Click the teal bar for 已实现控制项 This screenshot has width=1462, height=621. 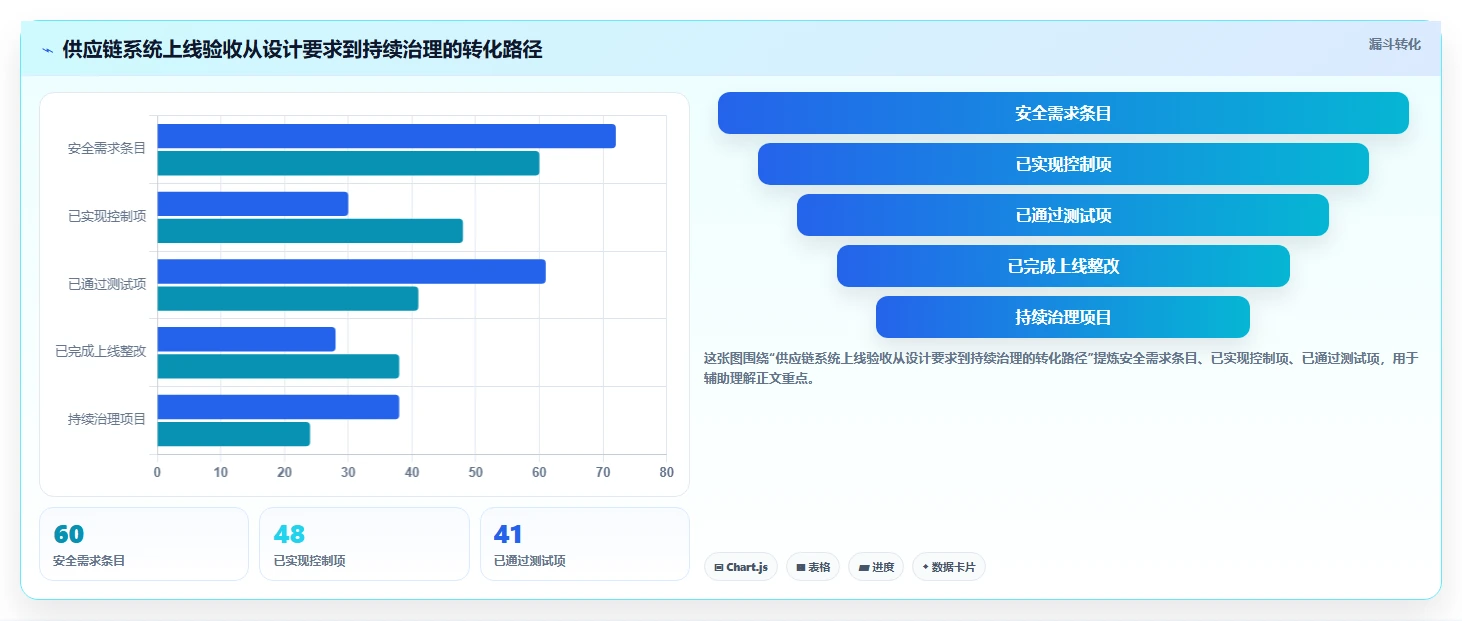[x=310, y=231]
